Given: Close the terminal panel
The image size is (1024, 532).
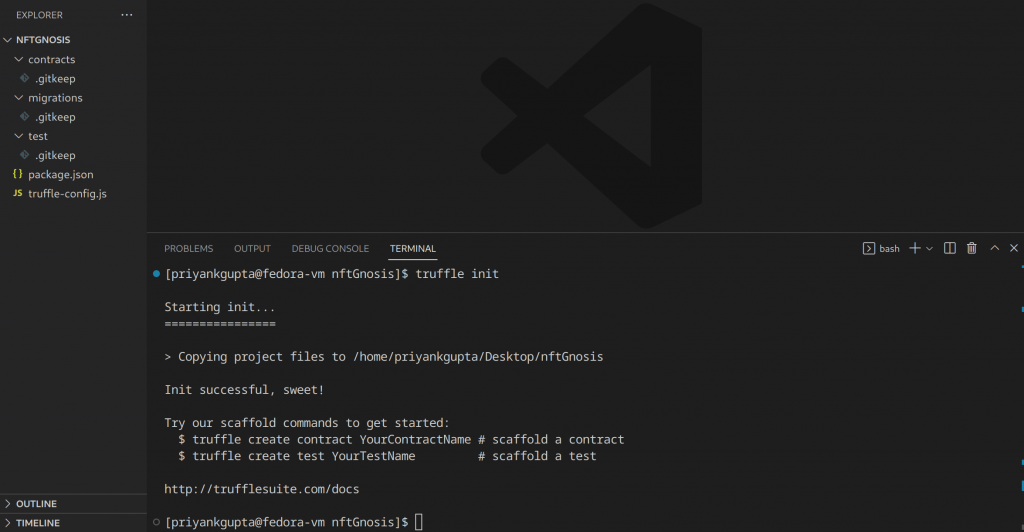Looking at the screenshot, I should [1013, 248].
